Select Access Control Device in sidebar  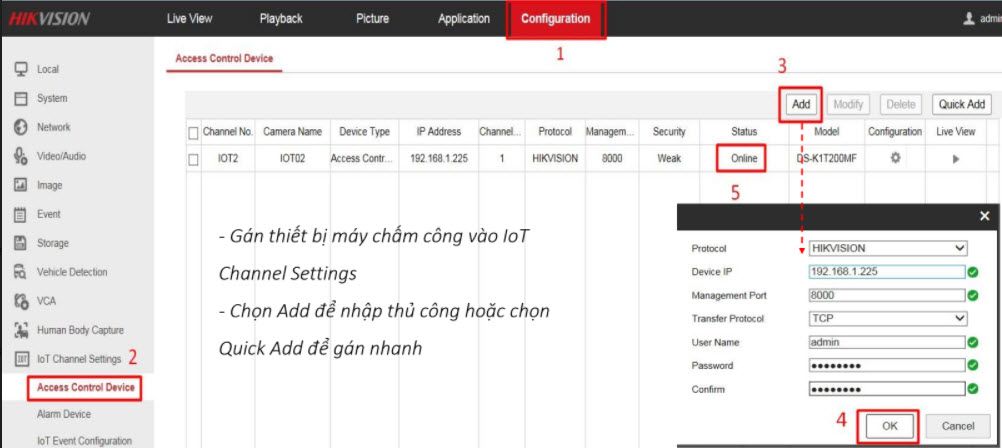(86, 387)
